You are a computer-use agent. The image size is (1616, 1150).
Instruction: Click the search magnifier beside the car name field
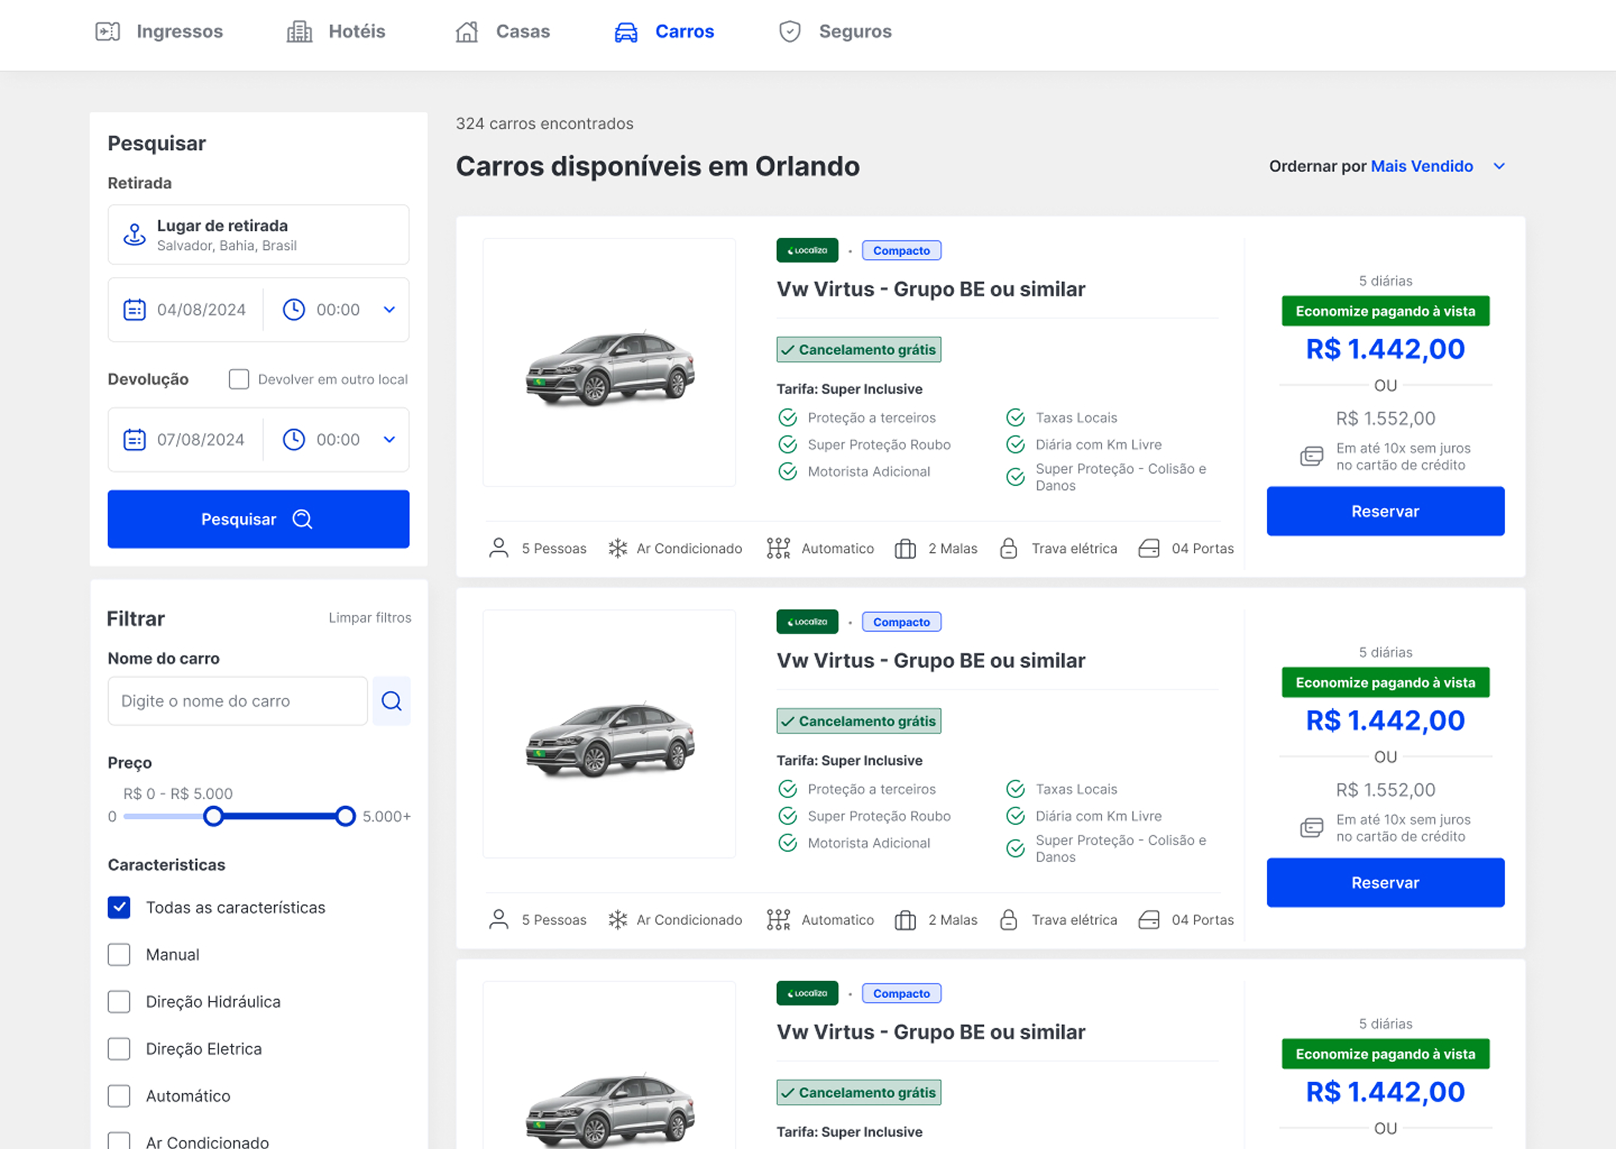click(391, 701)
